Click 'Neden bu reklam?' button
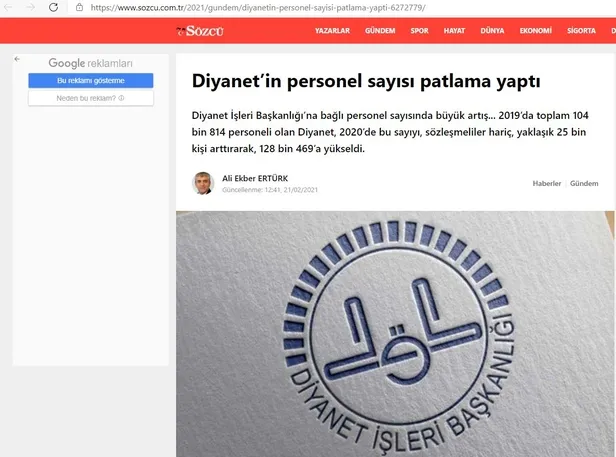This screenshot has width=616, height=457. point(91,98)
